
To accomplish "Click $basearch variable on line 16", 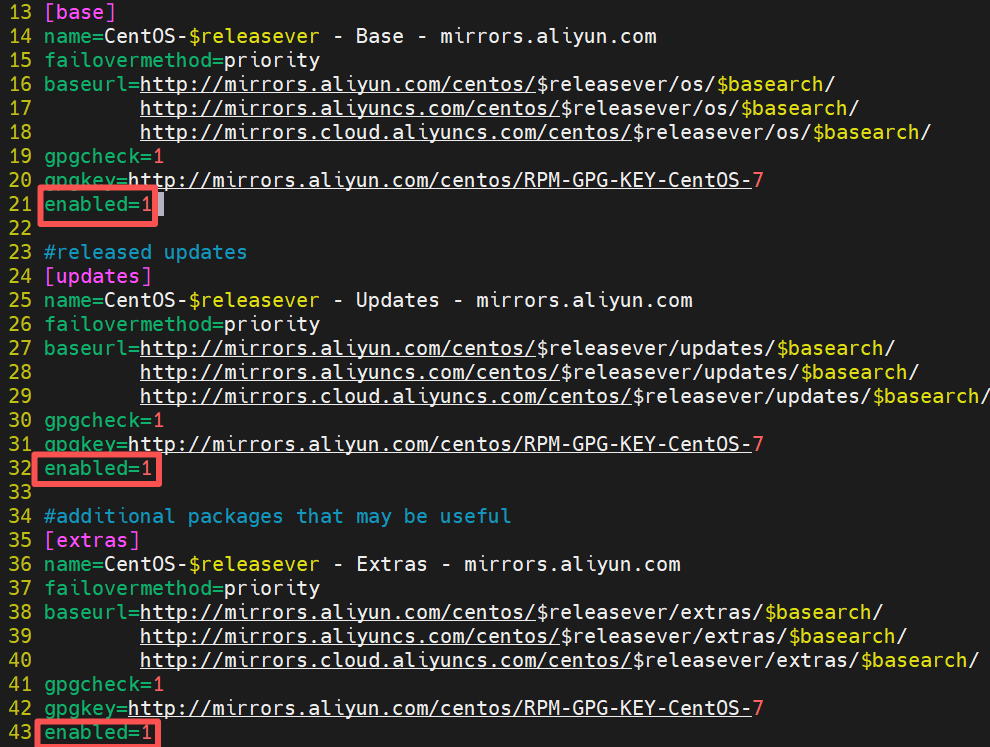I will coord(770,84).
